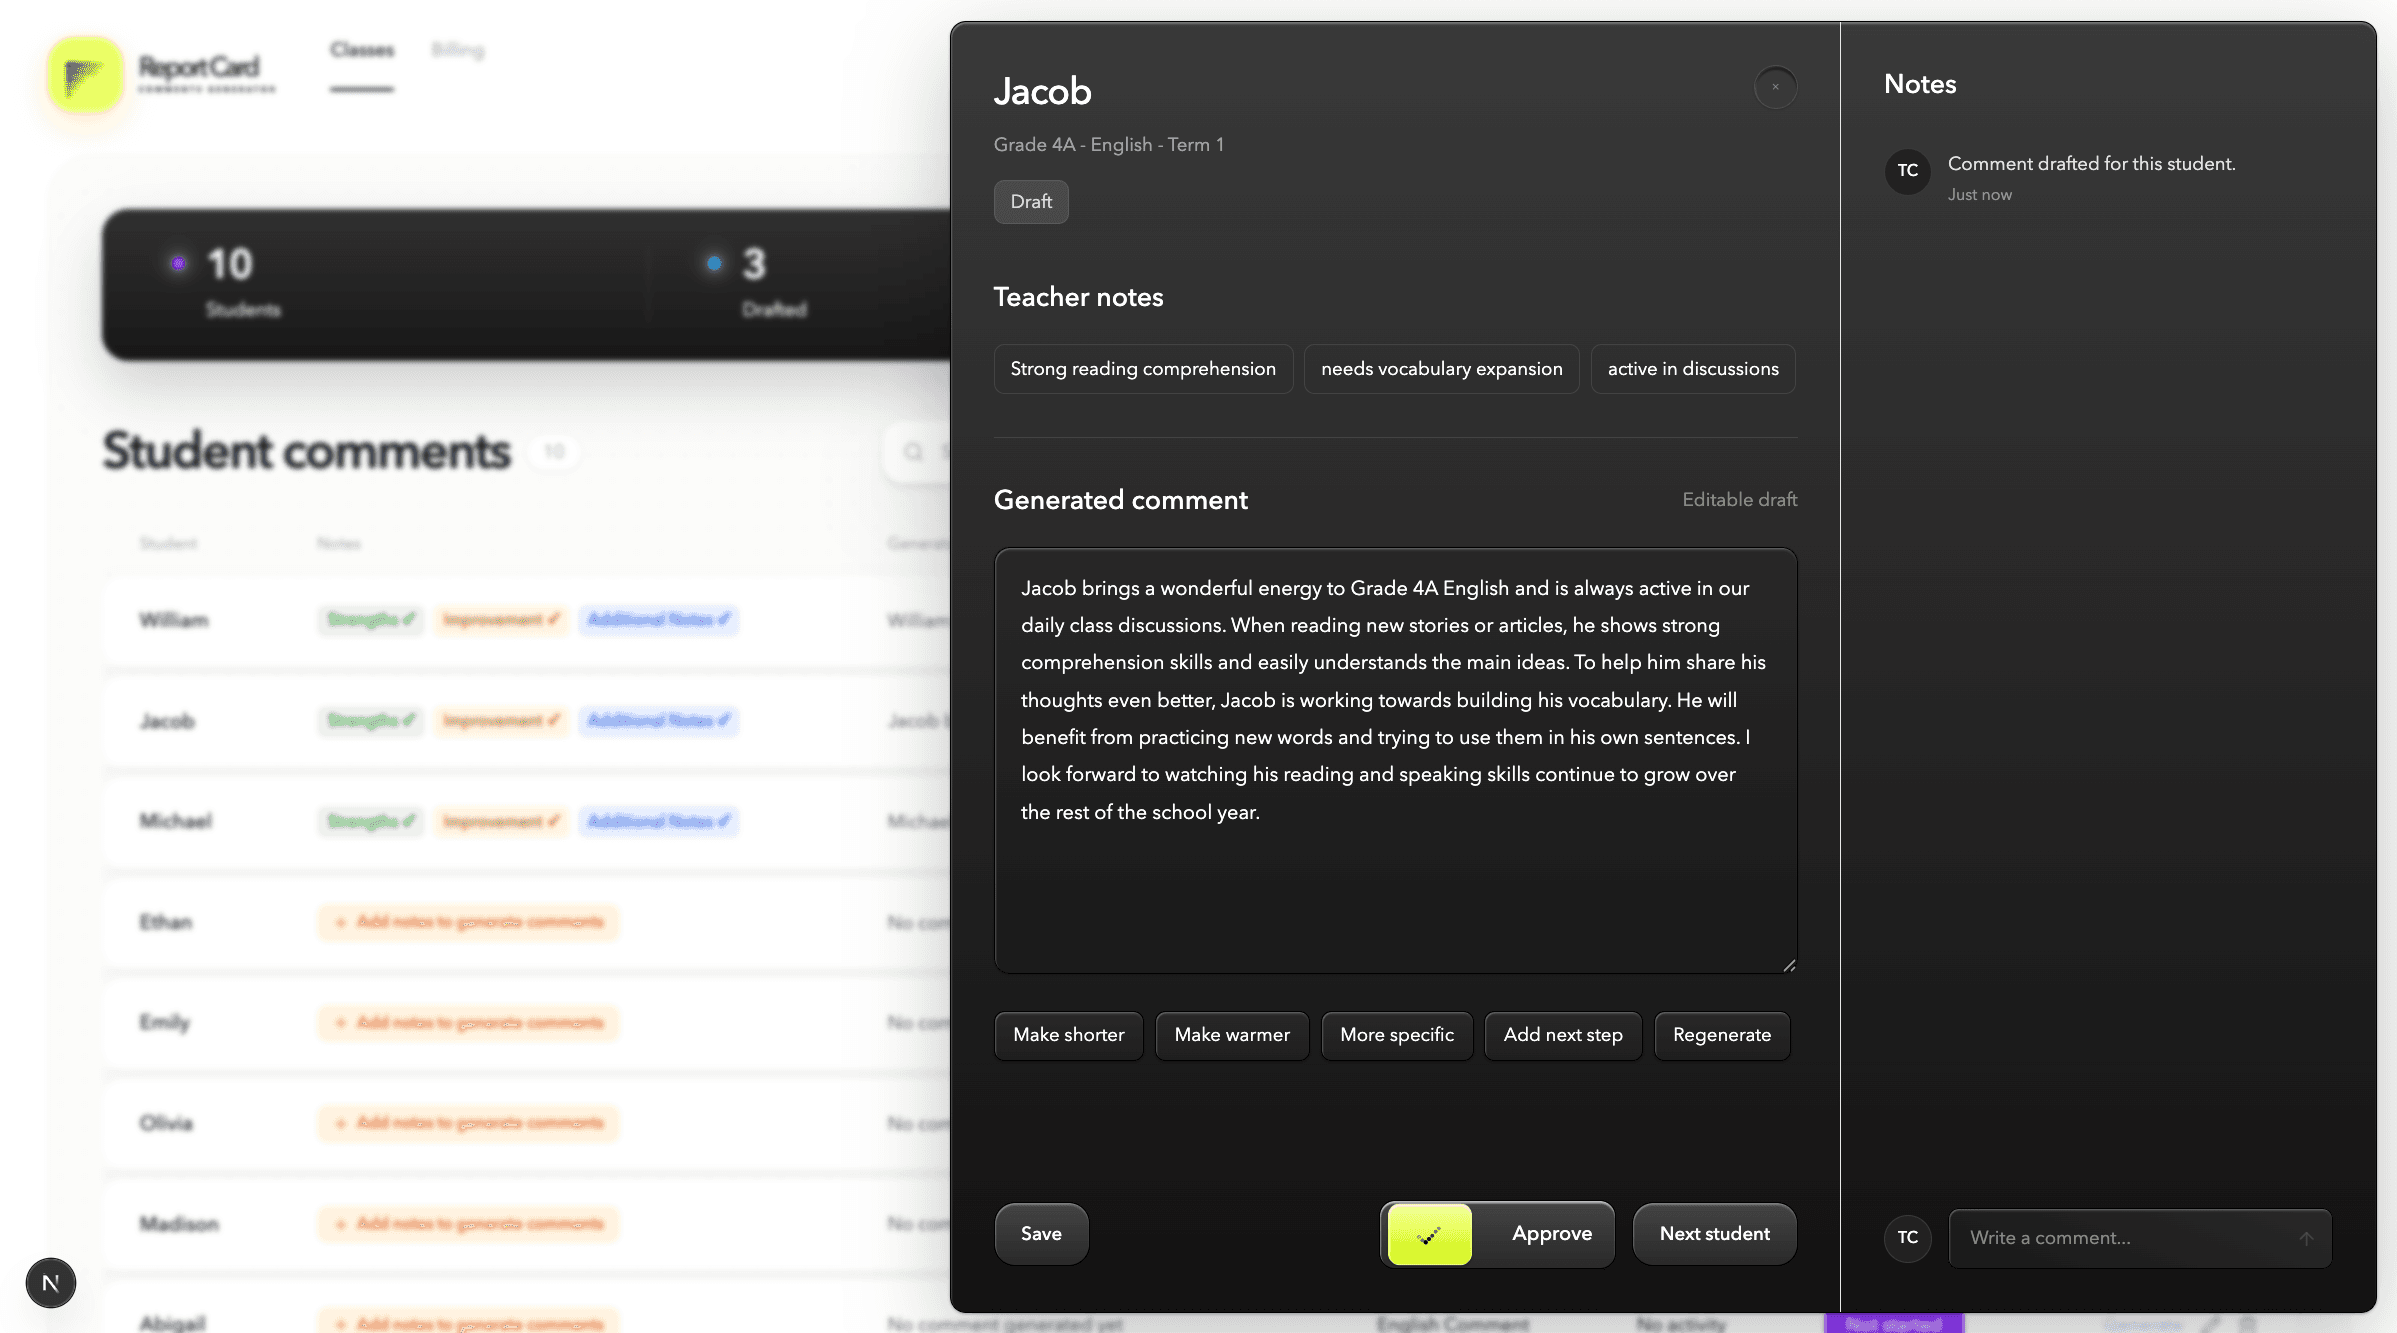Advance using the Next student button
This screenshot has width=2397, height=1333.
tap(1714, 1234)
